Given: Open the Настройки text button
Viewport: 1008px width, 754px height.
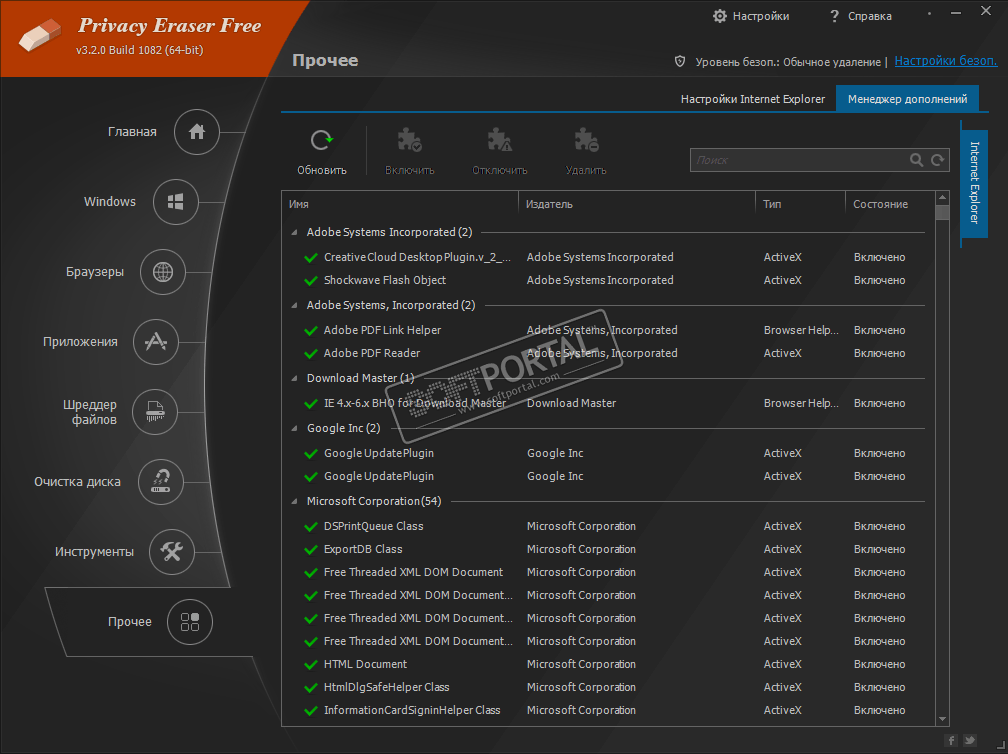Looking at the screenshot, I should tap(760, 16).
